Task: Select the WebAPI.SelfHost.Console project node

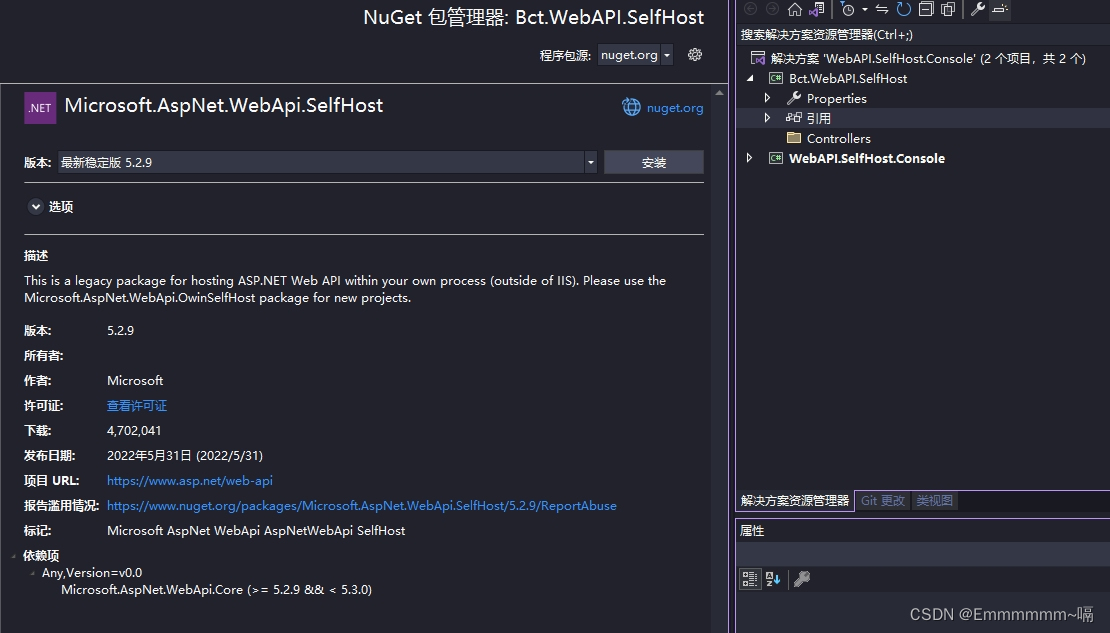Action: coord(866,158)
